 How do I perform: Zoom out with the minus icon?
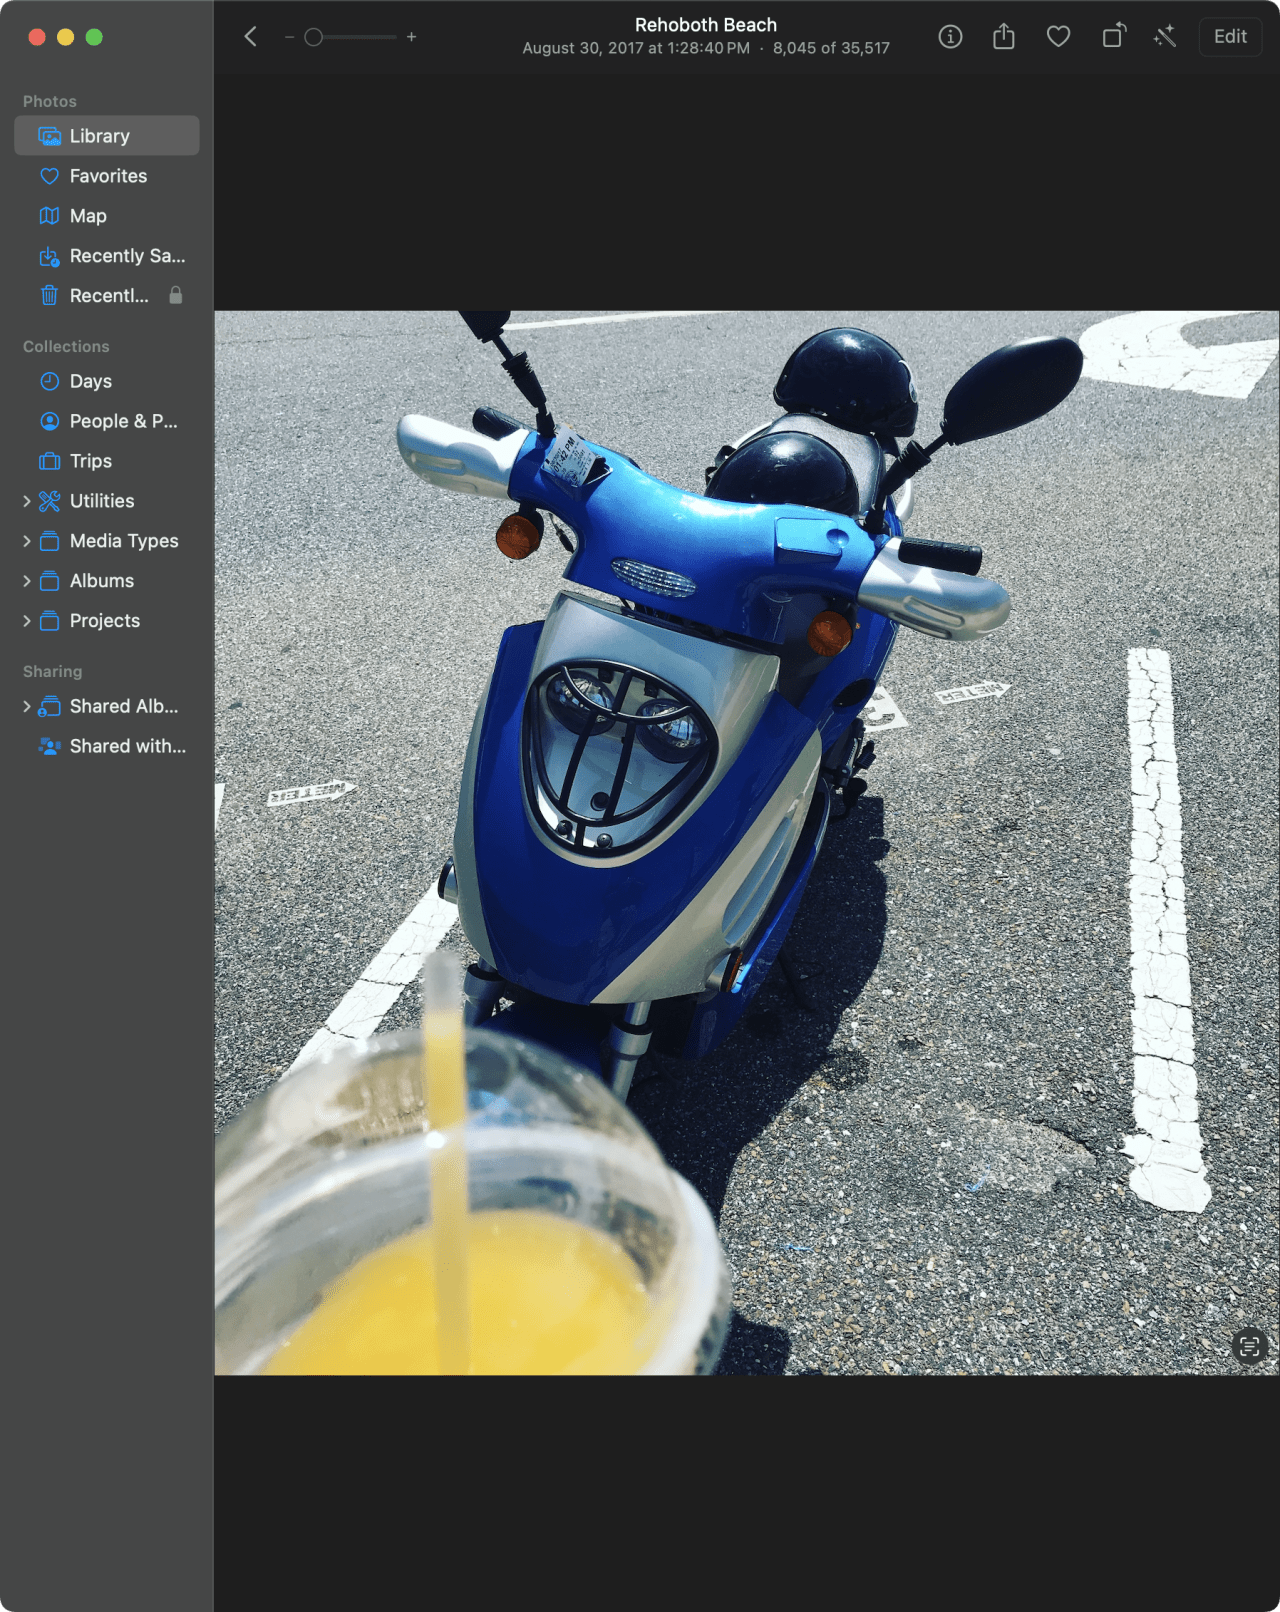(x=289, y=37)
